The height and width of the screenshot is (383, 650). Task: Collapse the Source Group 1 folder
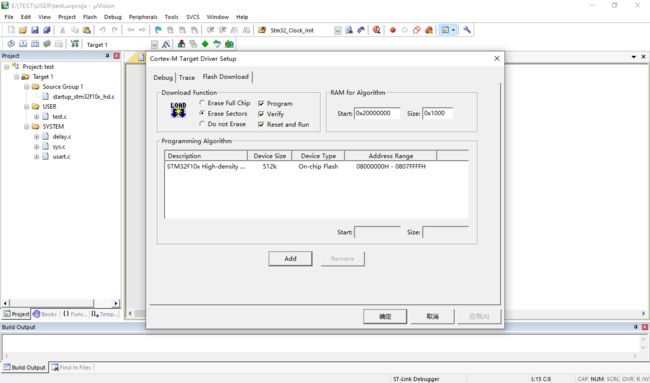27,87
